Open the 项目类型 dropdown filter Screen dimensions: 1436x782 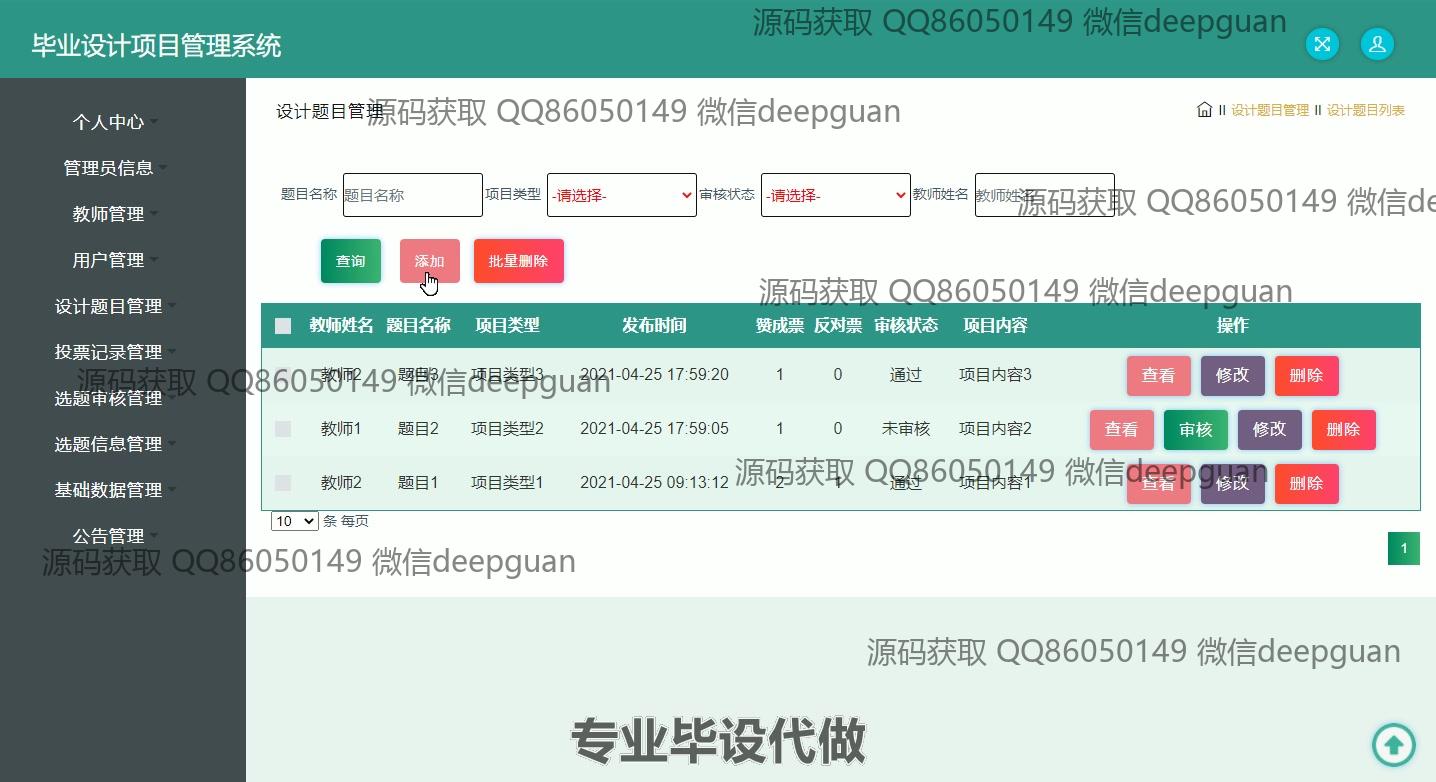tap(622, 195)
